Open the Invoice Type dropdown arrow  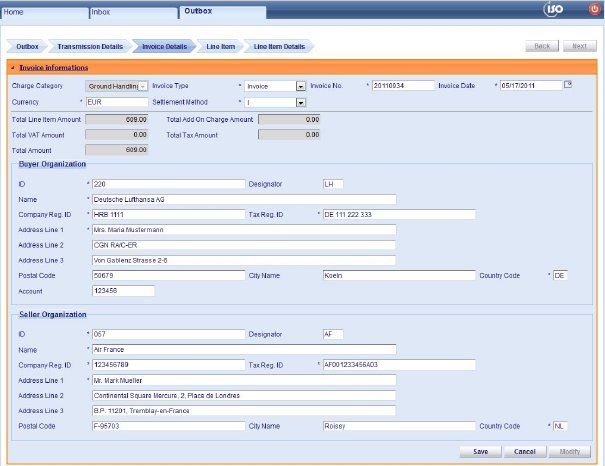pyautogui.click(x=301, y=86)
